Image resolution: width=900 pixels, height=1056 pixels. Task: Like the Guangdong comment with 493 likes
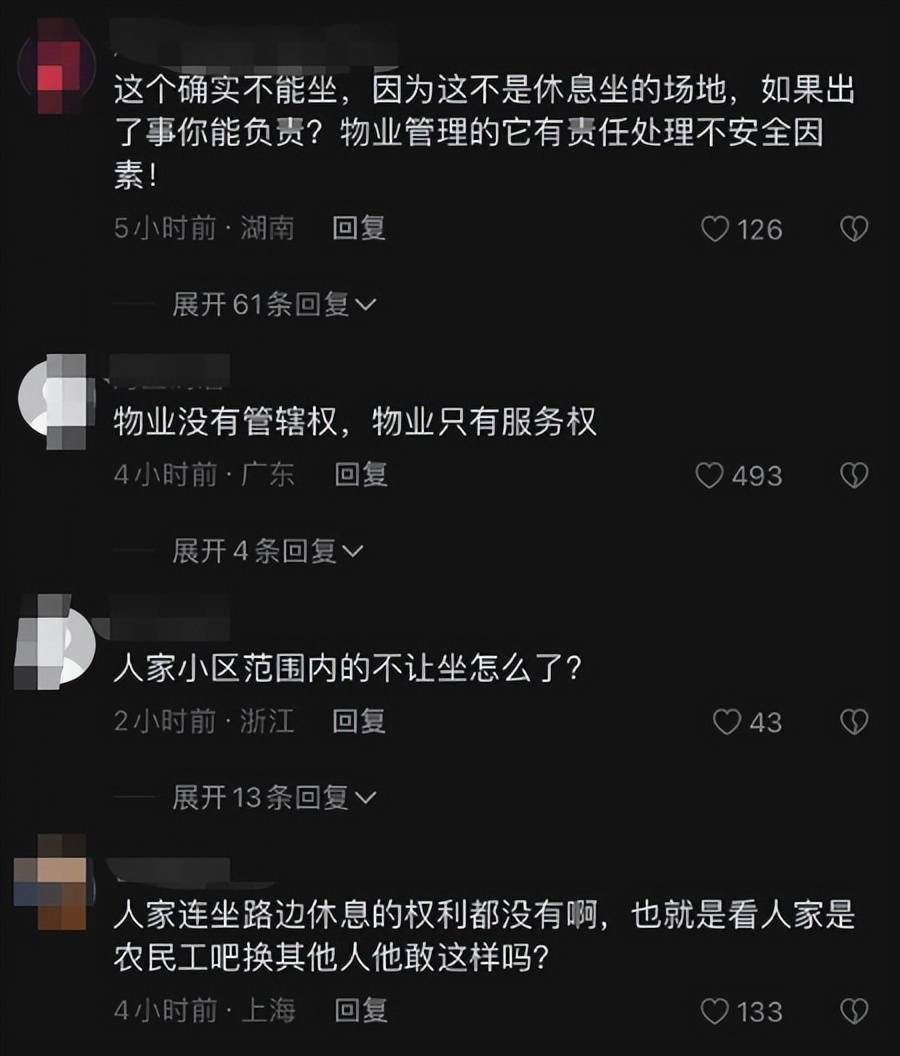[x=709, y=475]
